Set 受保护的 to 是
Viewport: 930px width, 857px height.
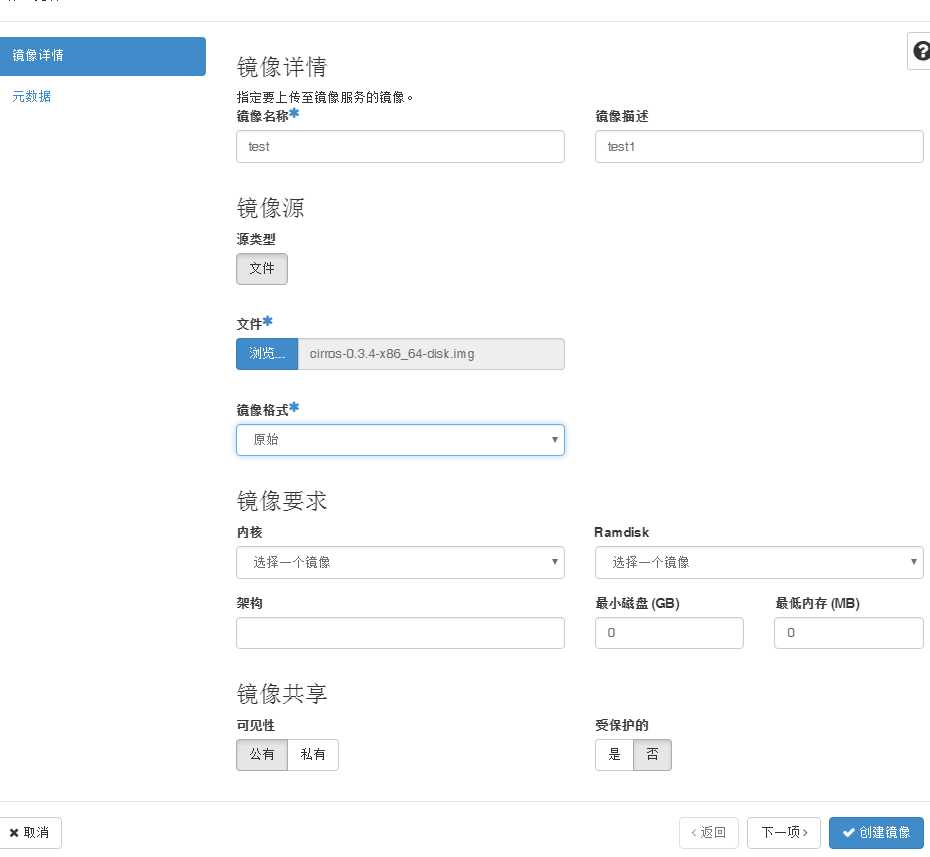click(614, 754)
